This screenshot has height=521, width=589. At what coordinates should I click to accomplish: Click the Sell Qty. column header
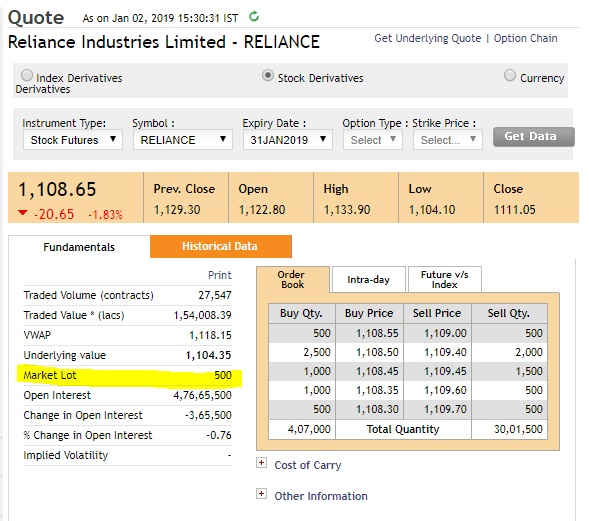tap(509, 313)
